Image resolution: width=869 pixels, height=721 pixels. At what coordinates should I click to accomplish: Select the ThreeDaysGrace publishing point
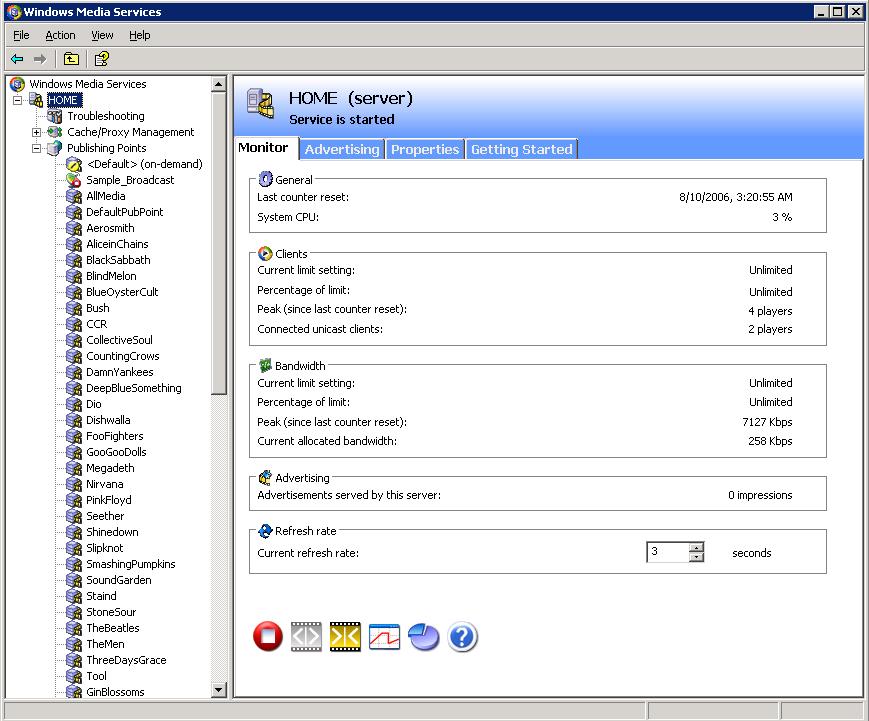(126, 661)
